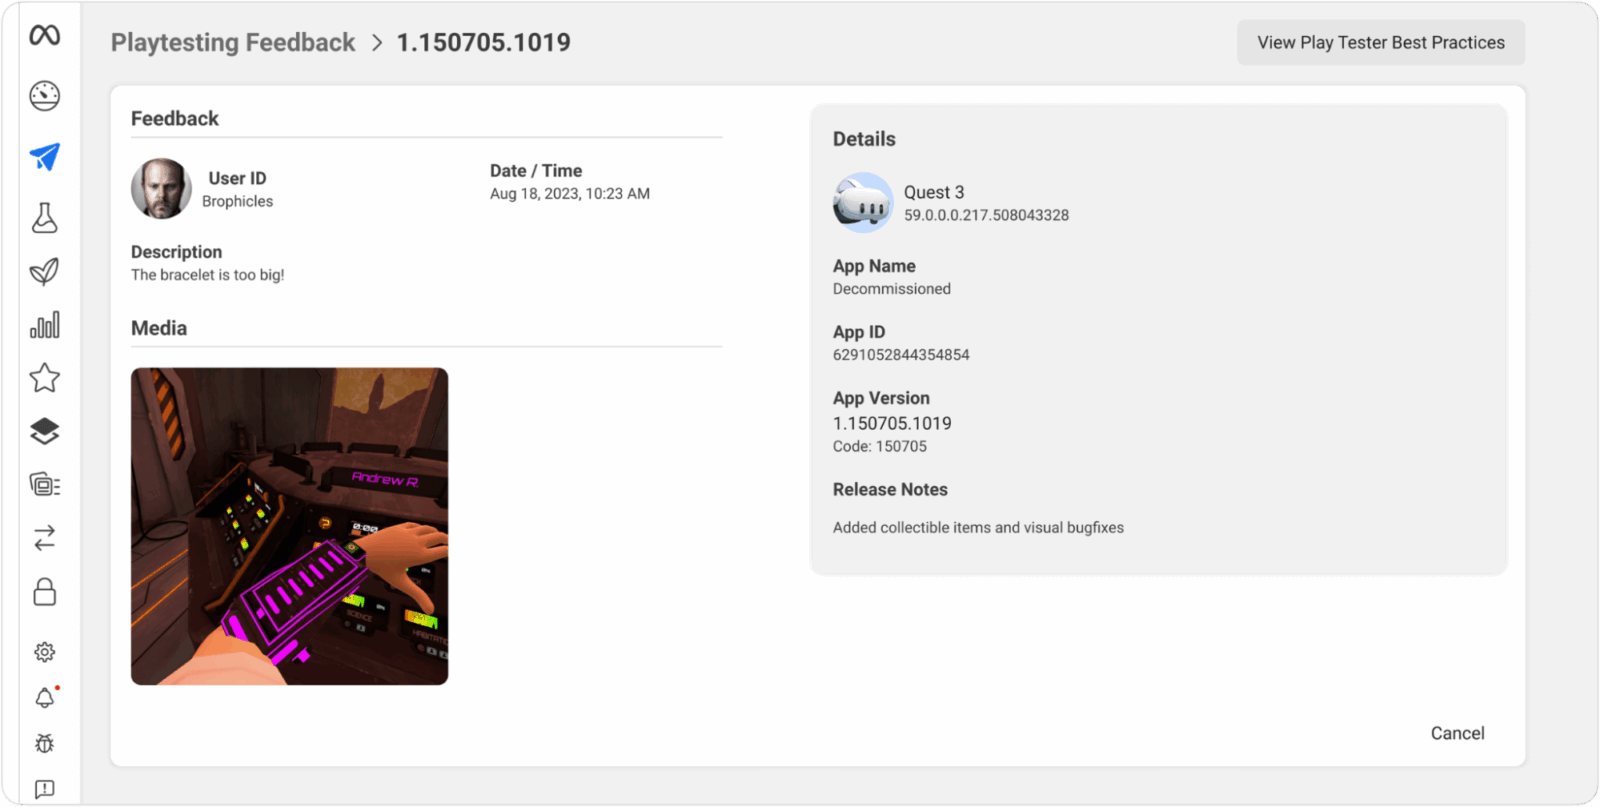The width and height of the screenshot is (1600, 807).
Task: Click the Meta logo icon
Action: tap(45, 36)
